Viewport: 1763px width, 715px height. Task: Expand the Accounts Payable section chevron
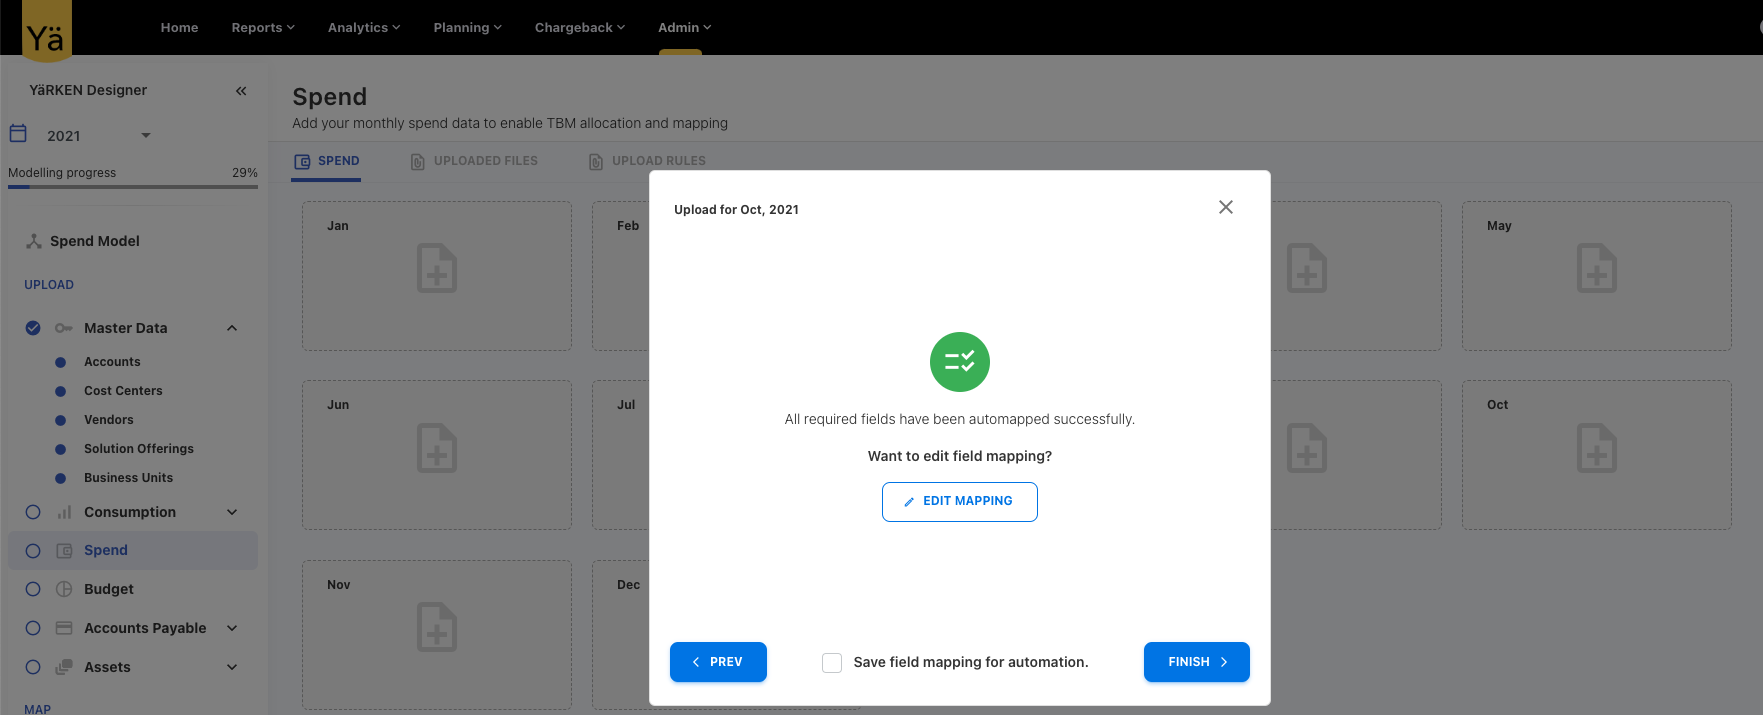[232, 628]
